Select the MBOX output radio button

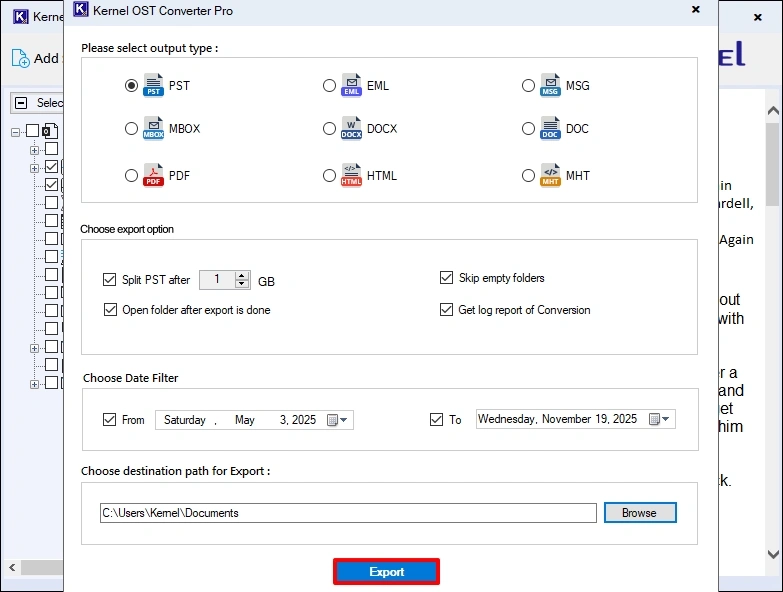[x=131, y=129]
